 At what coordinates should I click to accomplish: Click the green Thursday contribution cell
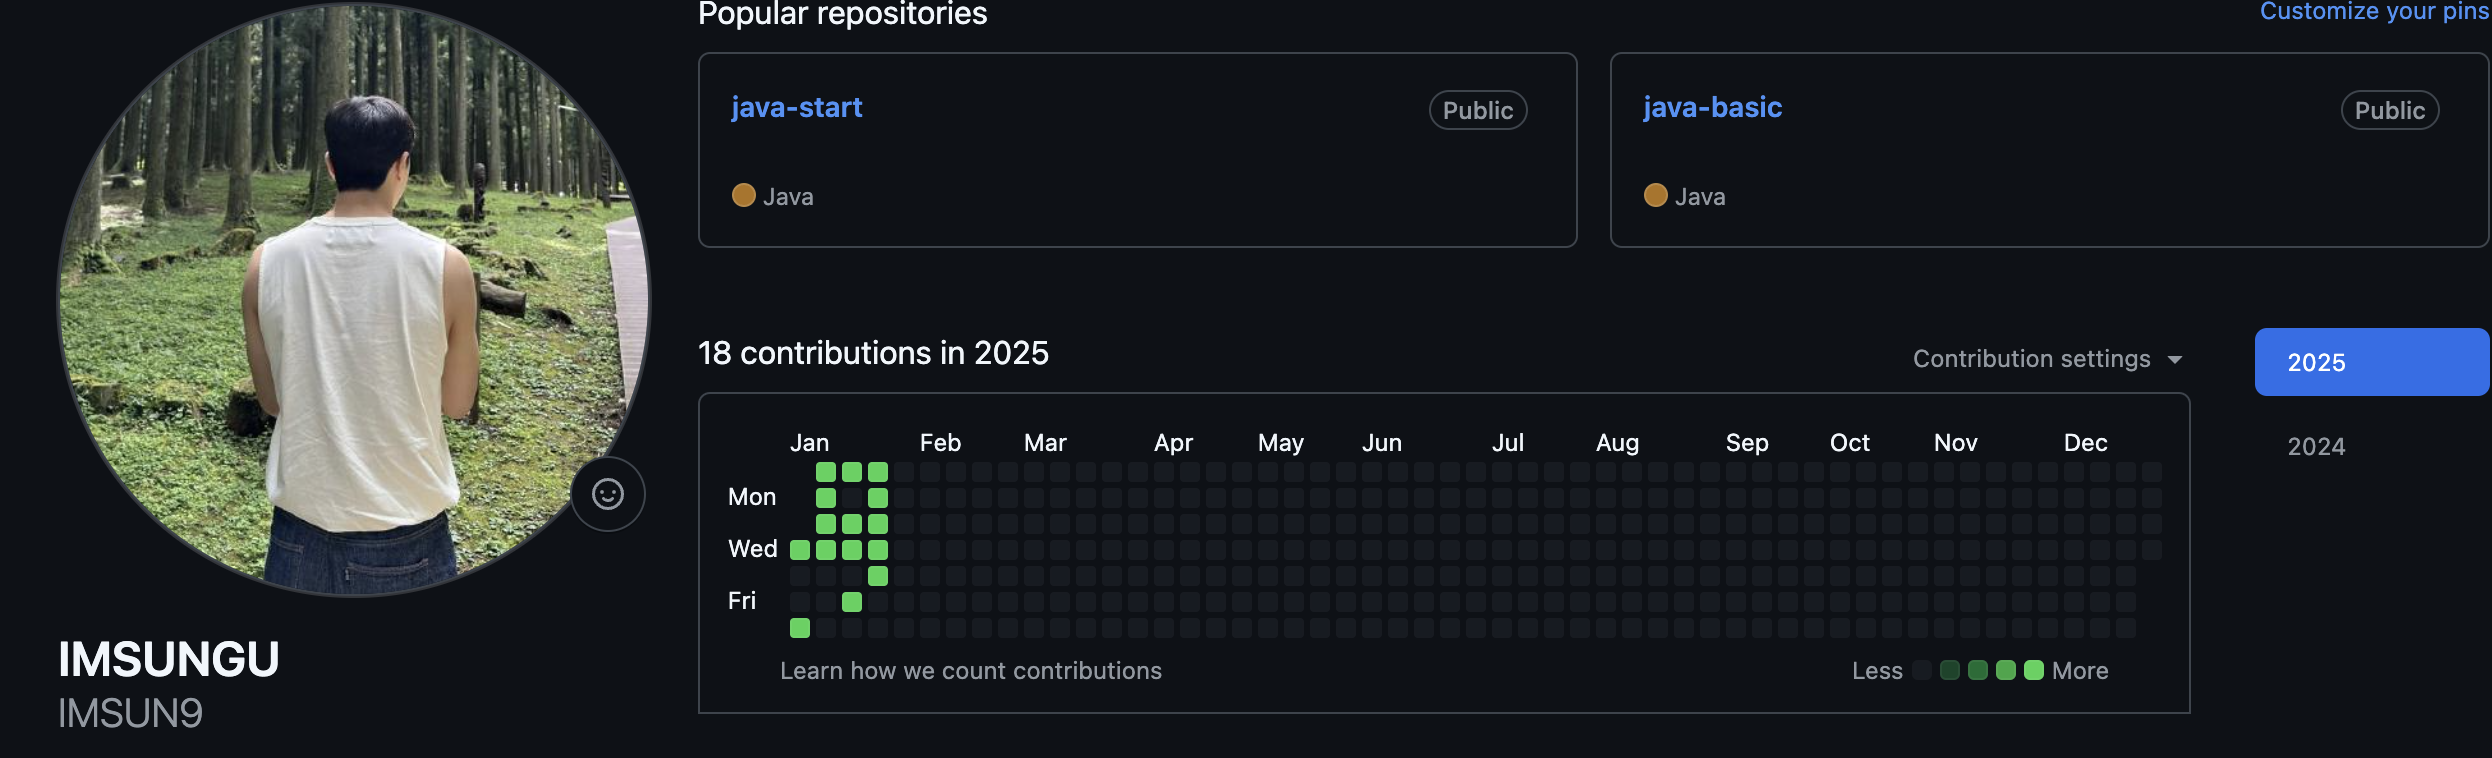click(878, 576)
